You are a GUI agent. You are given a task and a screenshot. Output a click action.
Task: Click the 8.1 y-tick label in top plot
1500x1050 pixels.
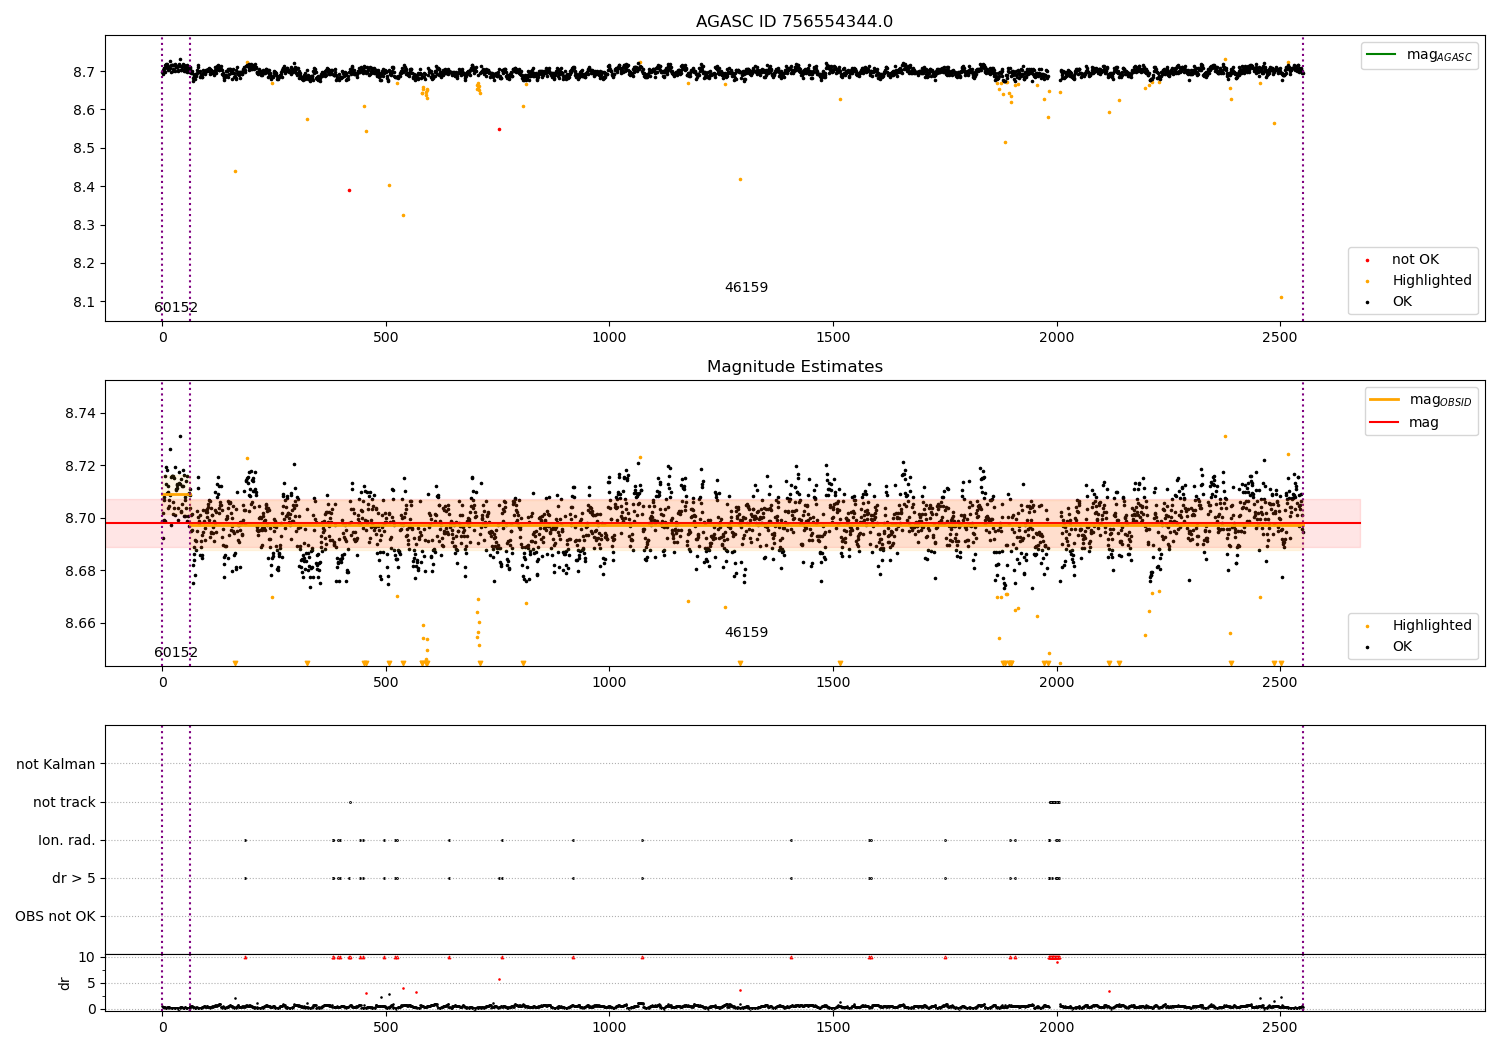coord(85,302)
